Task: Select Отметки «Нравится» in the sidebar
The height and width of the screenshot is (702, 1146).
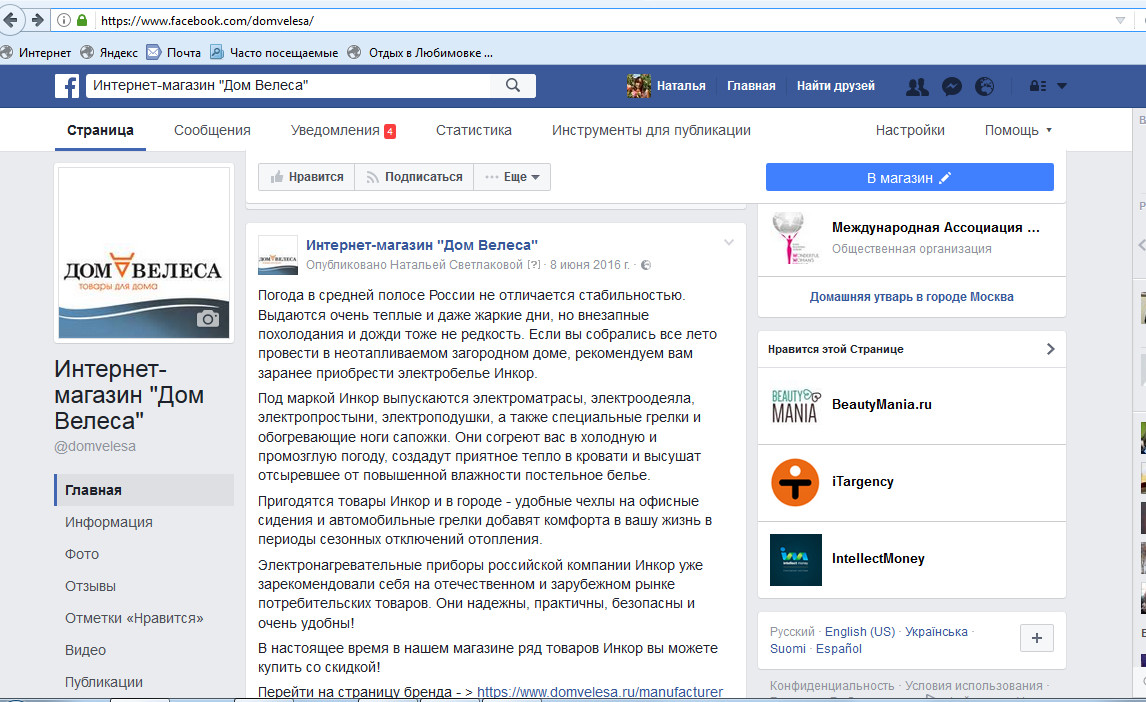Action: click(134, 619)
